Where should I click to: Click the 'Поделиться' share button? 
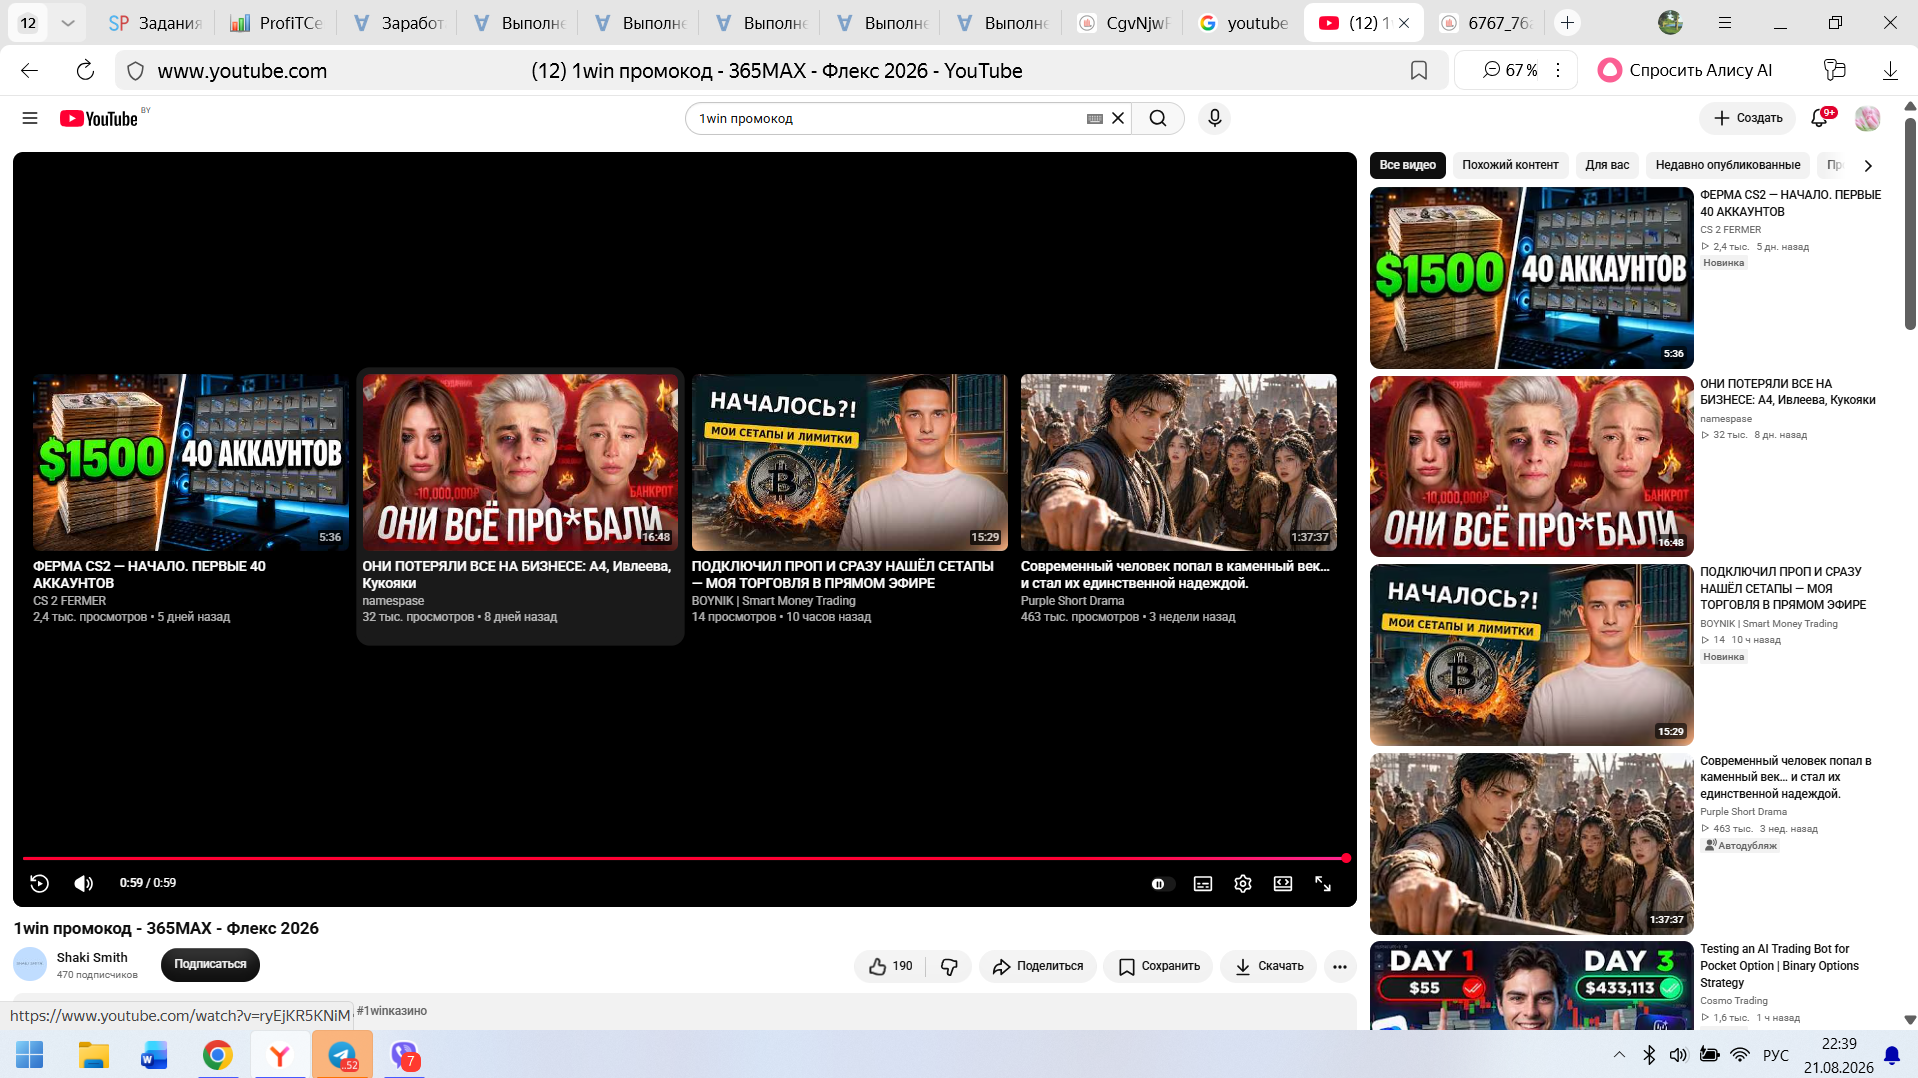coord(1037,966)
